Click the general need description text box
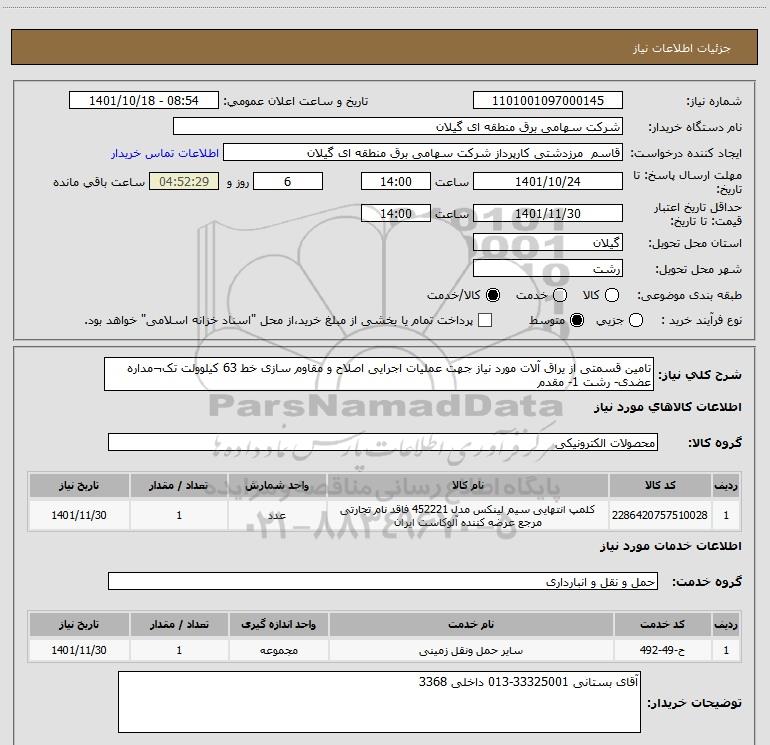The height and width of the screenshot is (745, 770). tap(379, 374)
